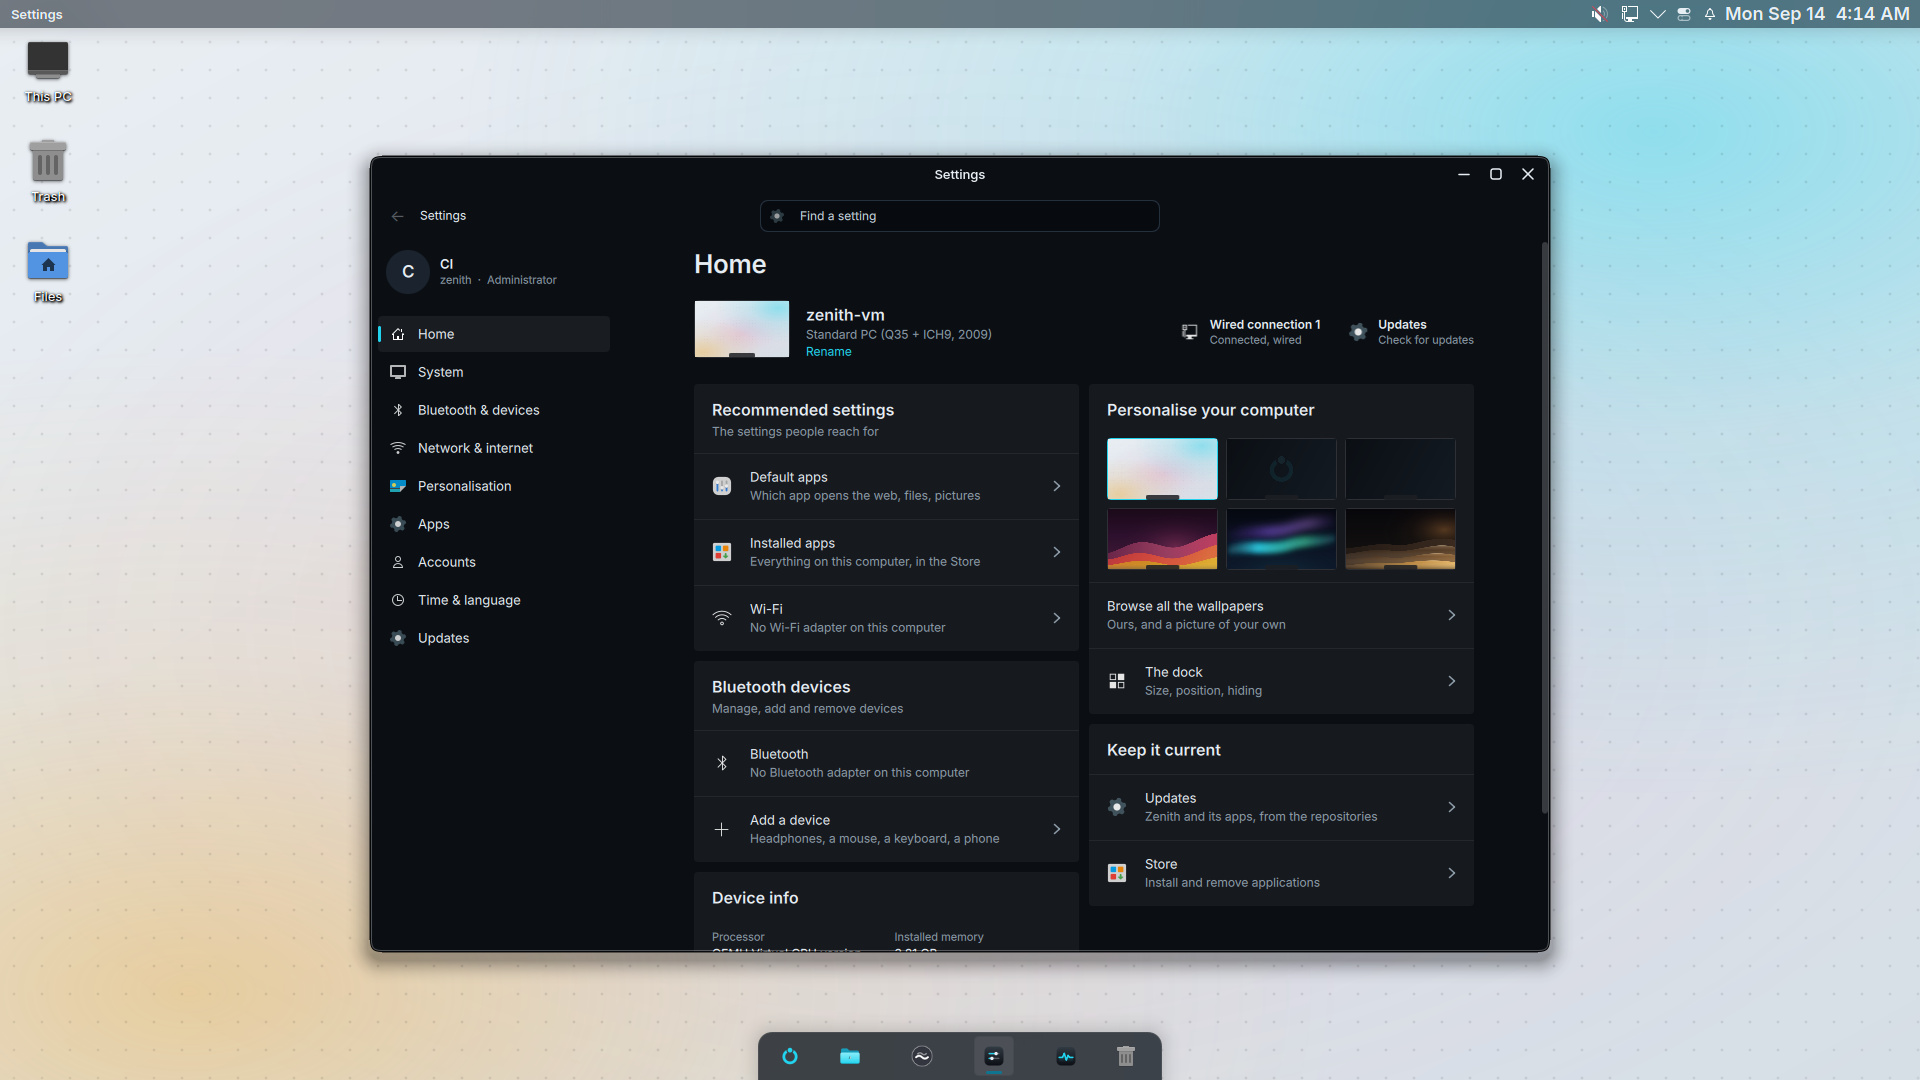The width and height of the screenshot is (1920, 1080).
Task: Expand the Default apps row chevron
Action: coord(1057,486)
